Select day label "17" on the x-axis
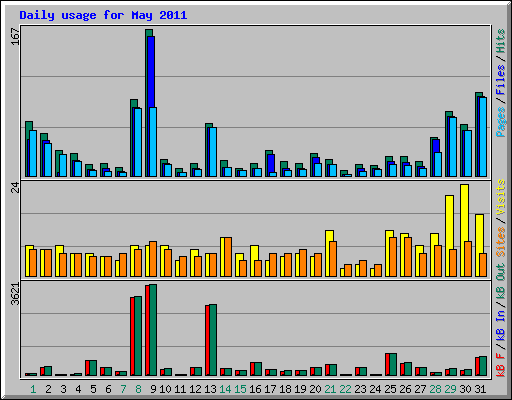 coord(270,389)
